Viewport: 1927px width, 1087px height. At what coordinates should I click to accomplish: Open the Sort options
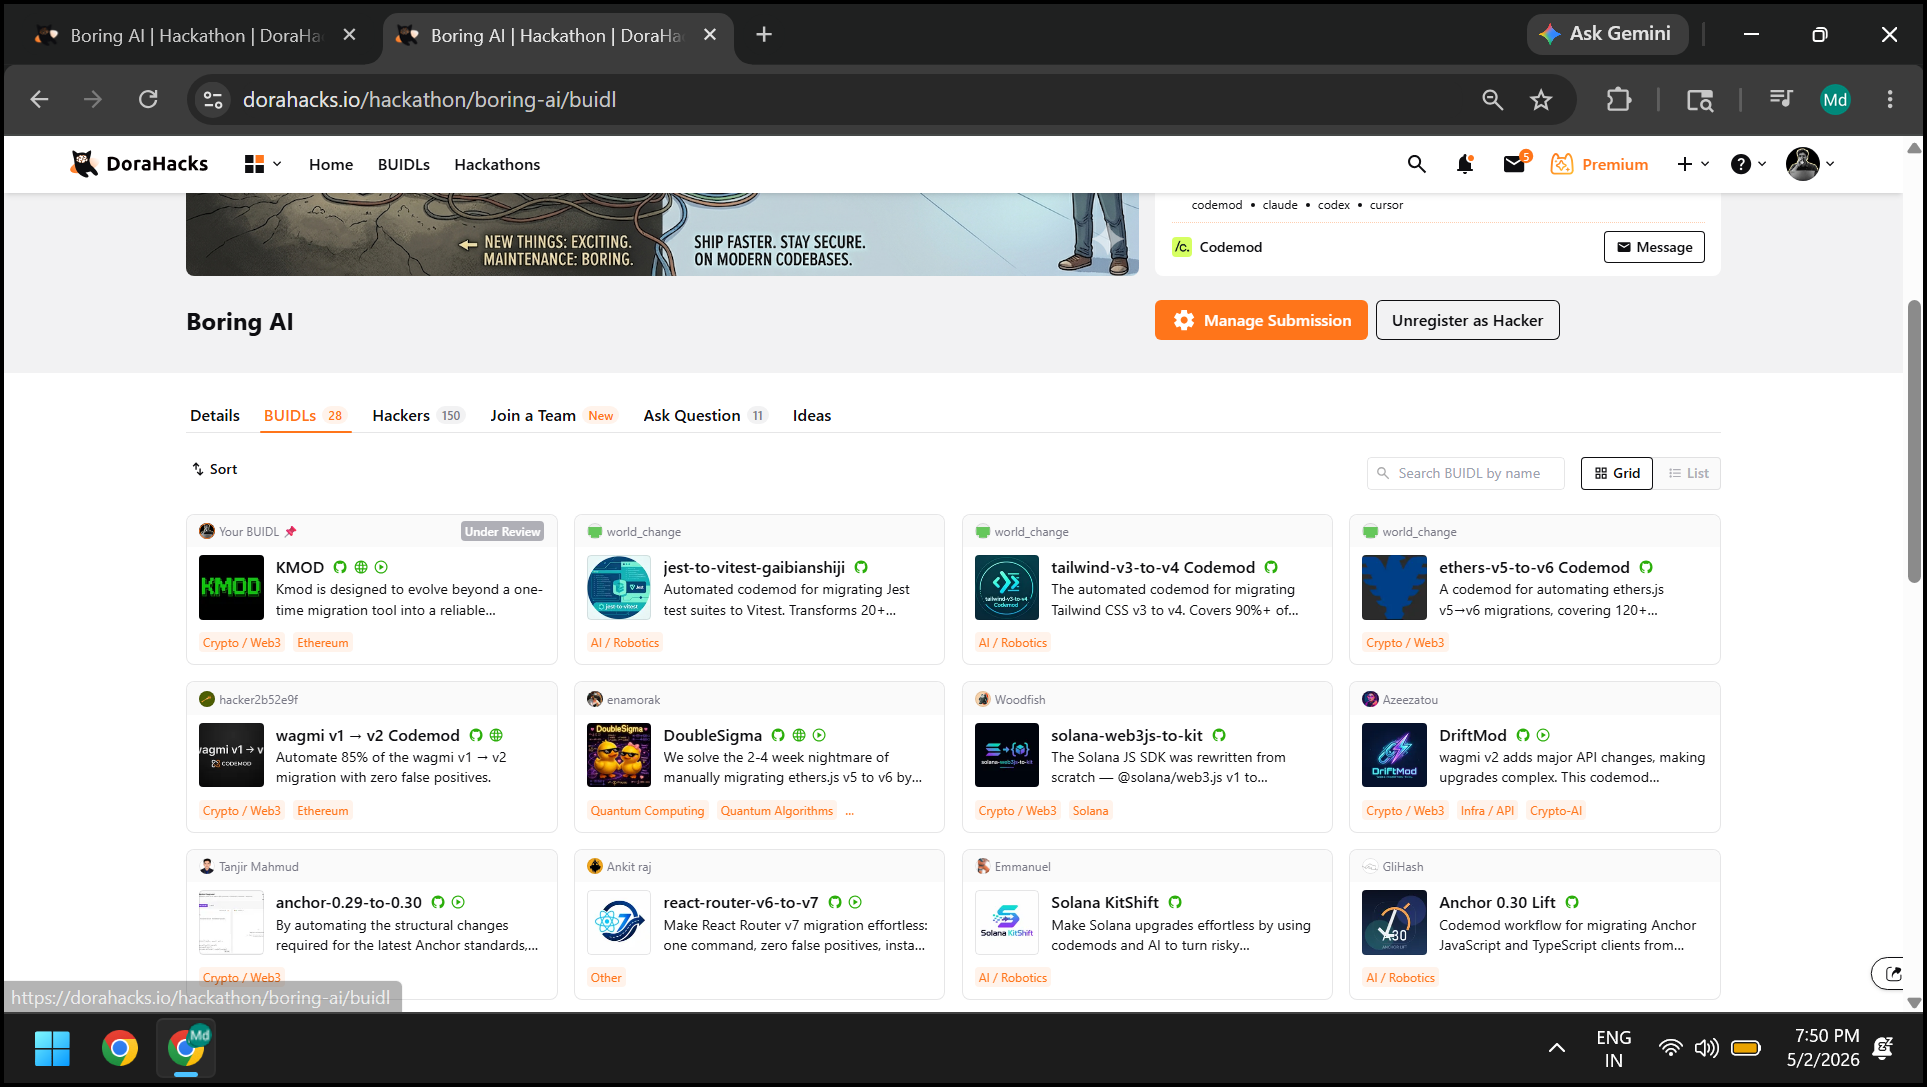[x=215, y=469]
